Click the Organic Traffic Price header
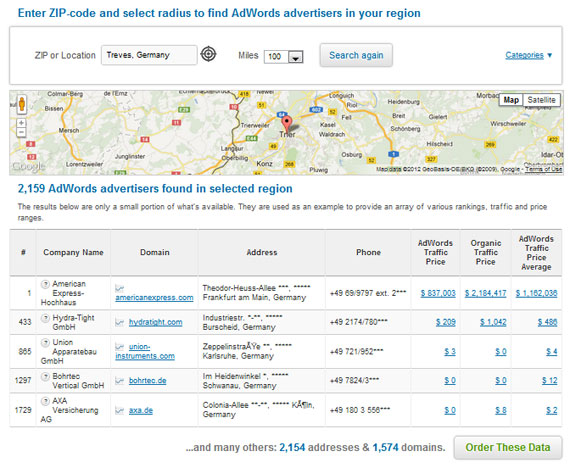This screenshot has height=468, width=570. tap(486, 252)
